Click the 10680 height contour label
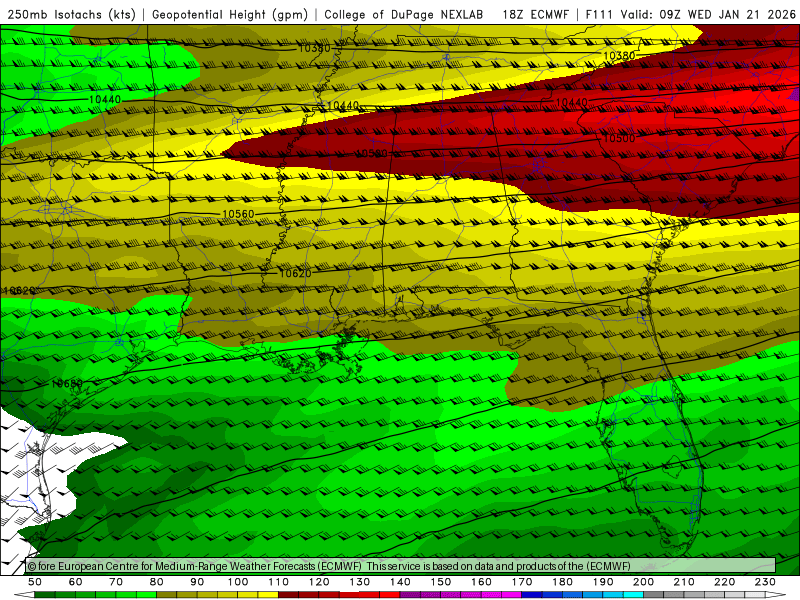 67,383
